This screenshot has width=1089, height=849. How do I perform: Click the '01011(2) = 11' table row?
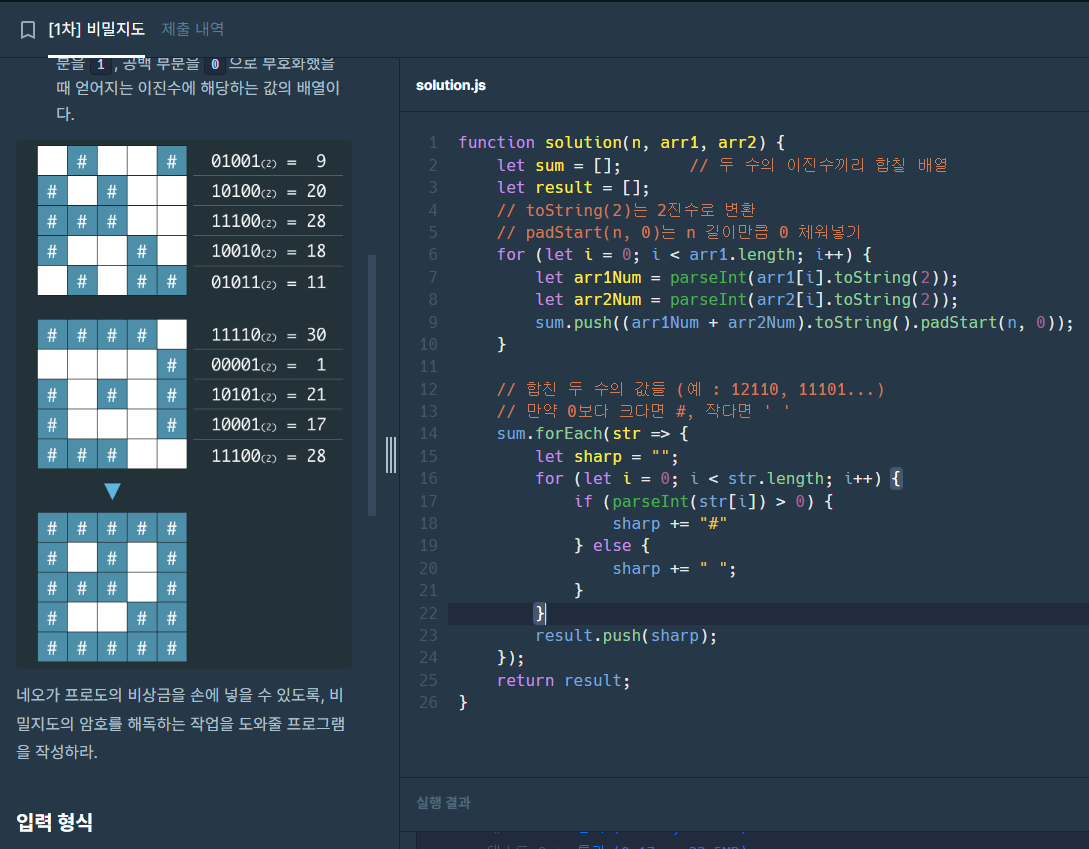[268, 282]
